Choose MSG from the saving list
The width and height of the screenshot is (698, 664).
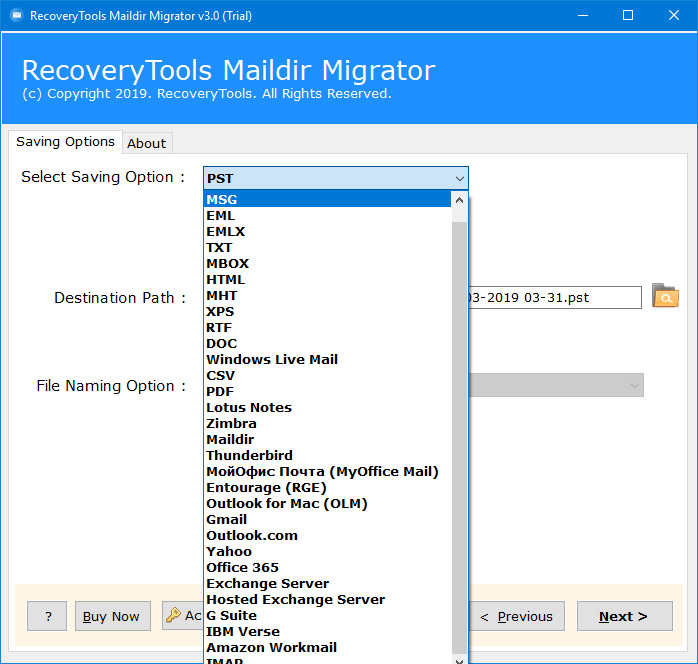[328, 199]
